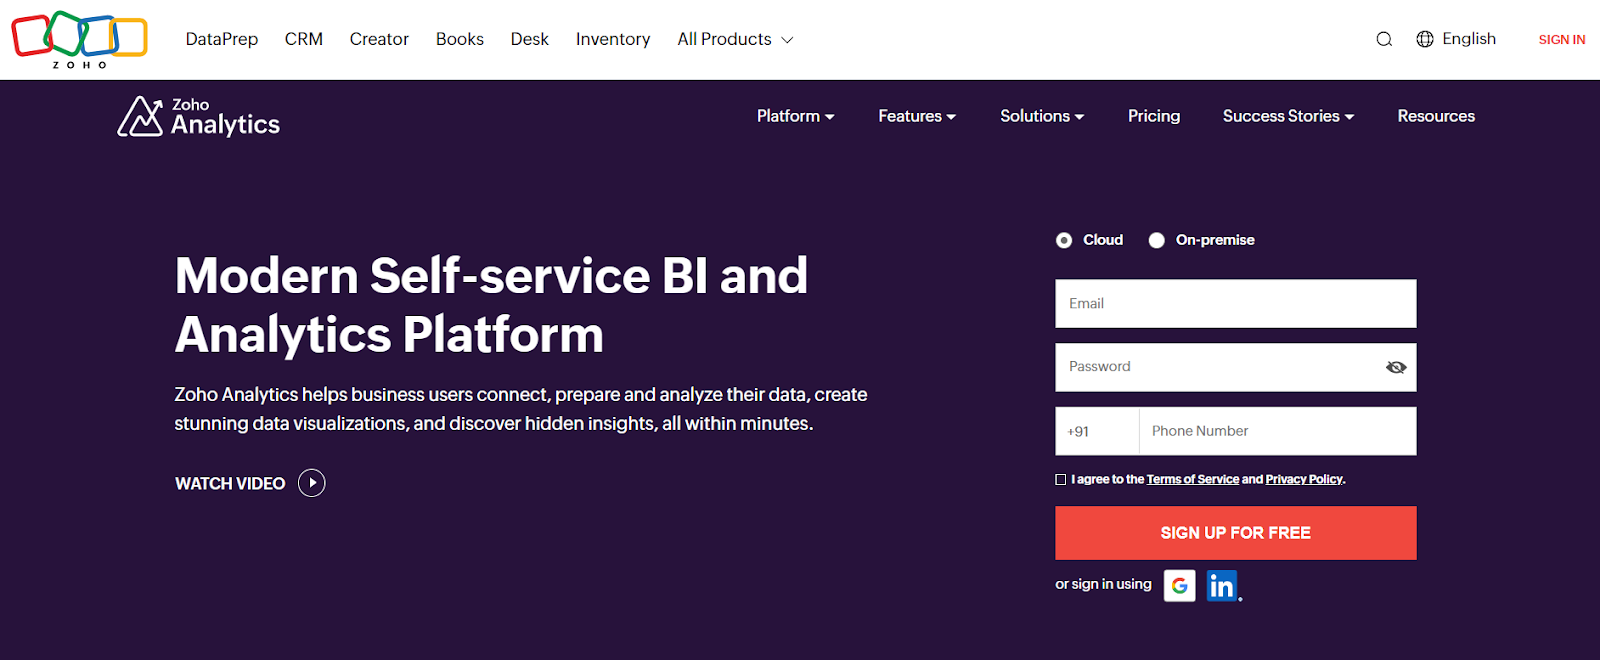
Task: Focus the Phone Number input field
Action: 1278,431
